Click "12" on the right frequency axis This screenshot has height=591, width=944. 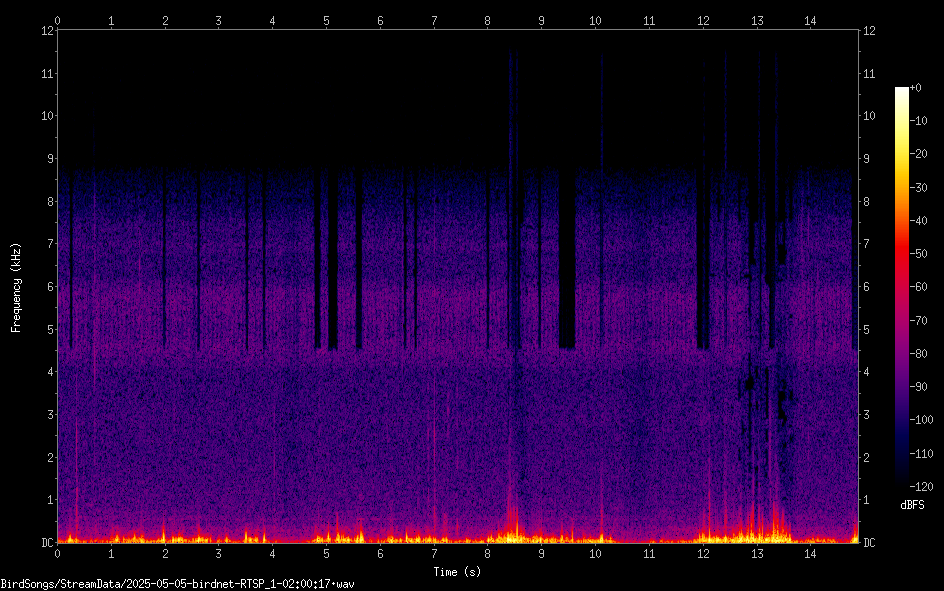(869, 31)
